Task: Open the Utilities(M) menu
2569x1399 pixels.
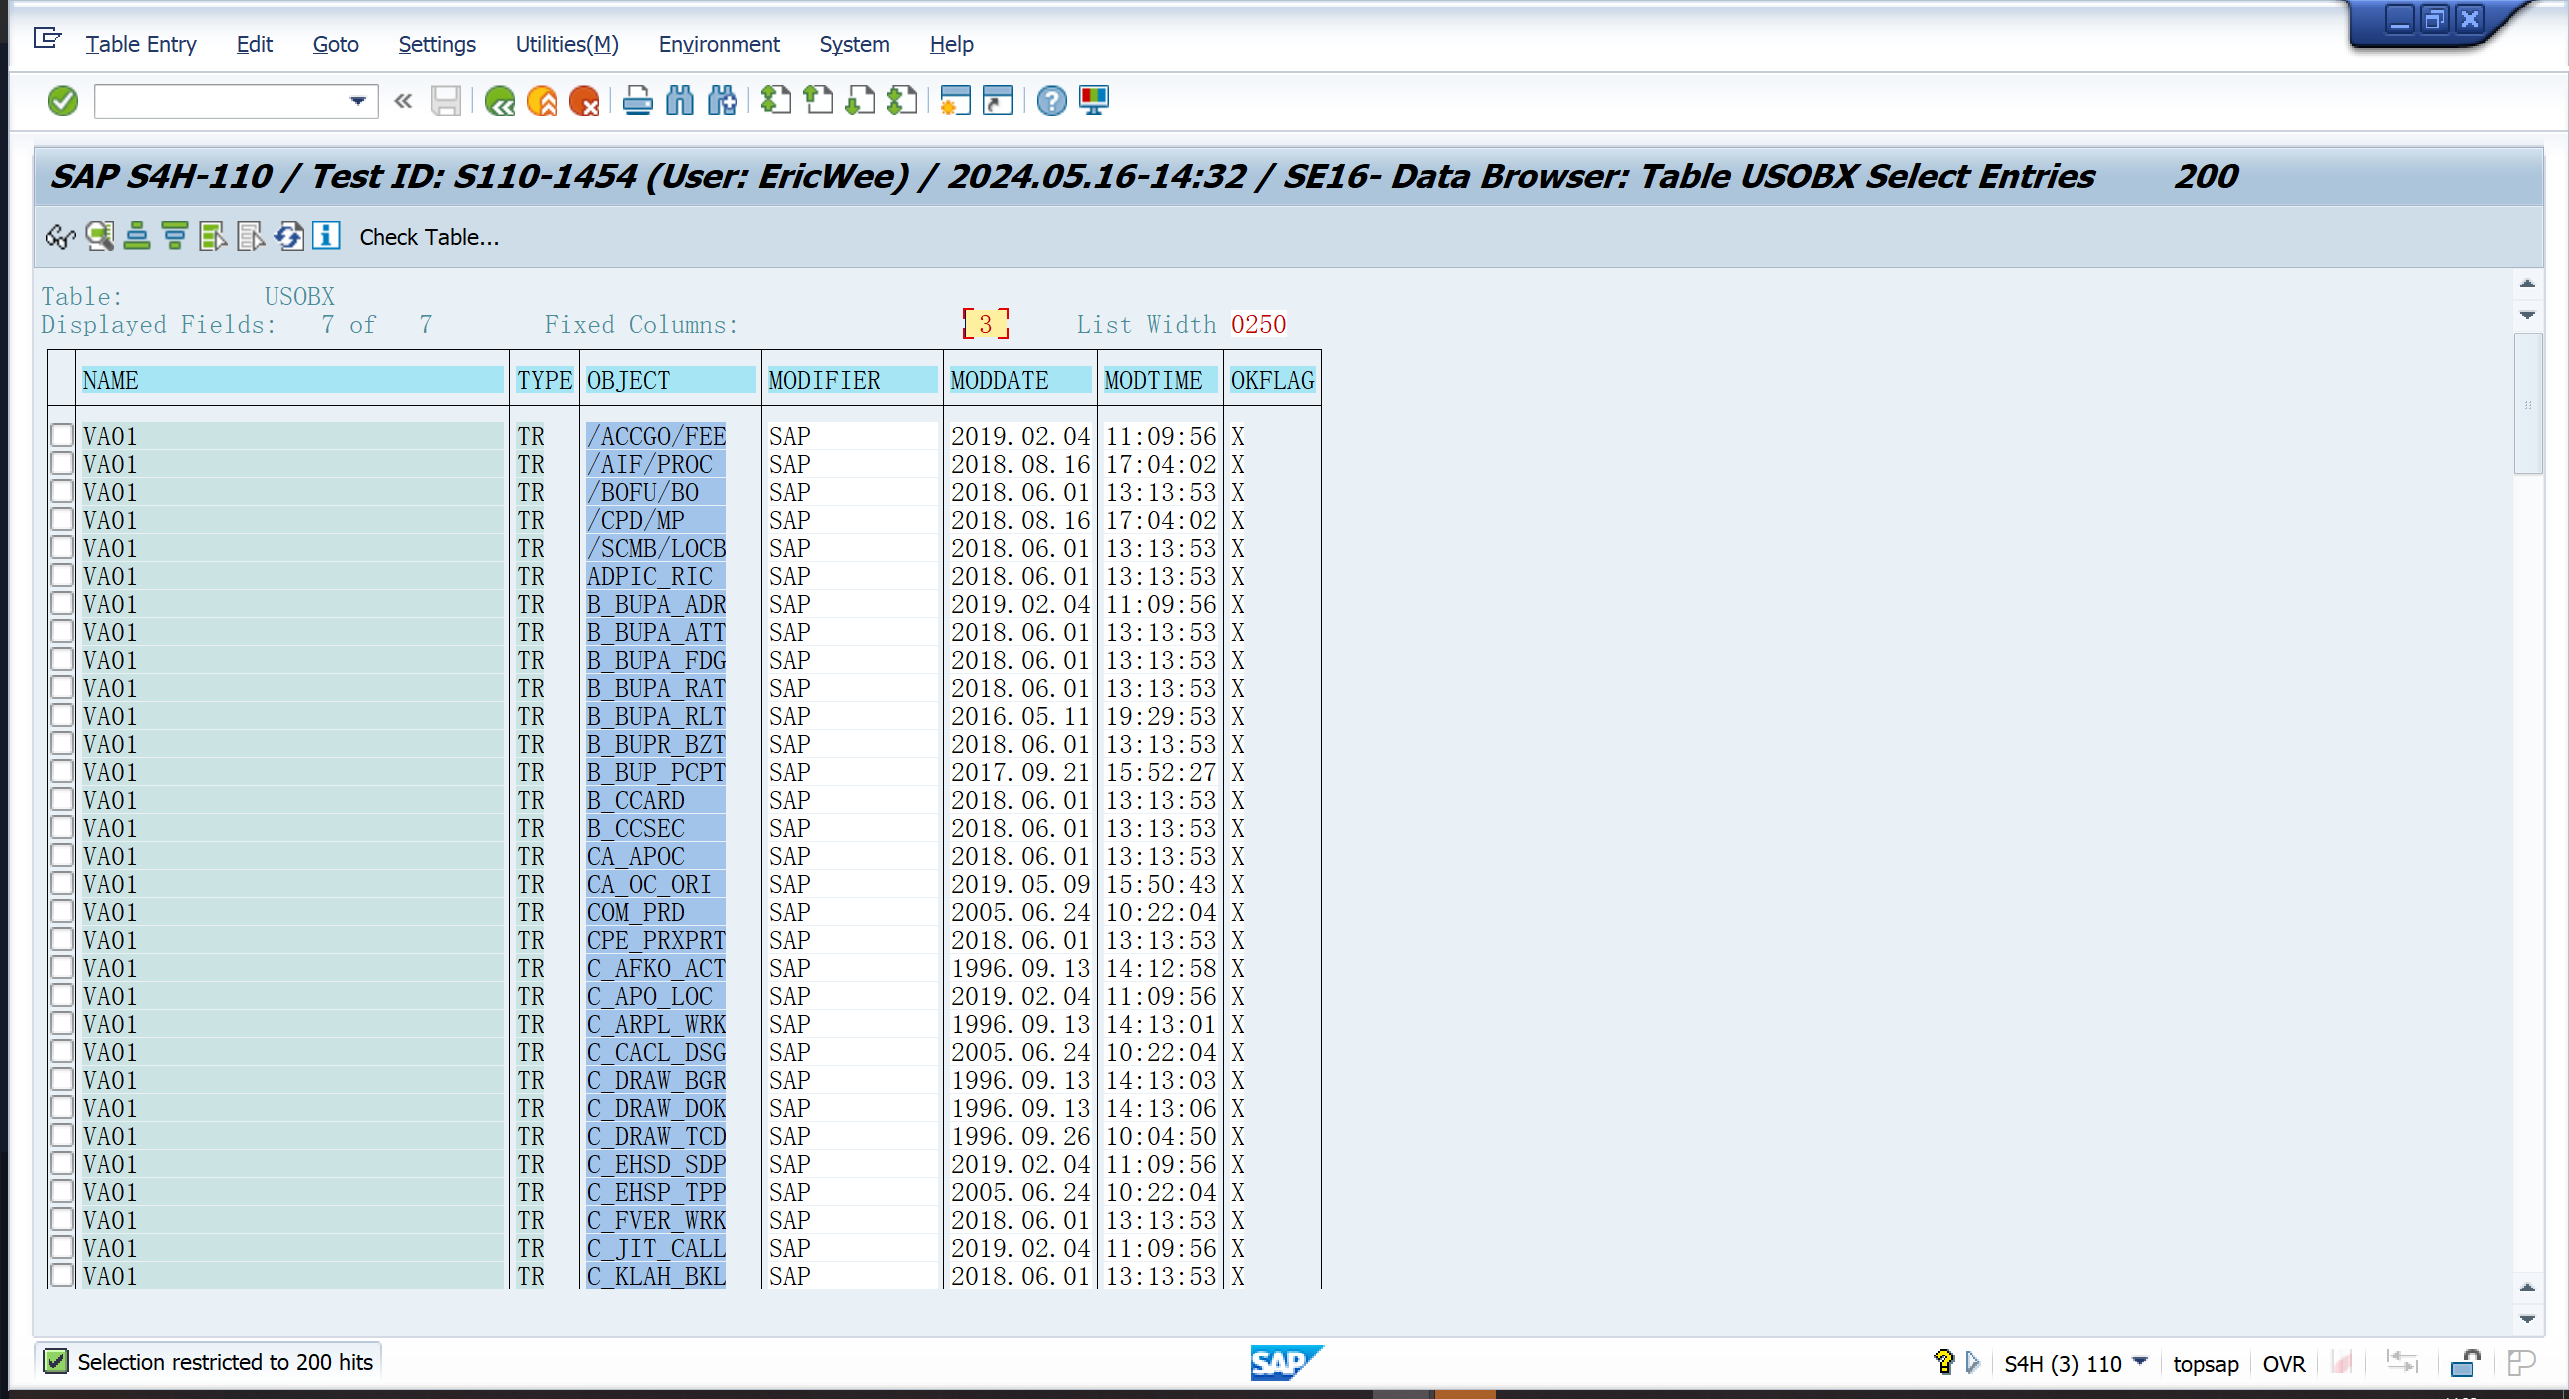Action: pos(567,44)
